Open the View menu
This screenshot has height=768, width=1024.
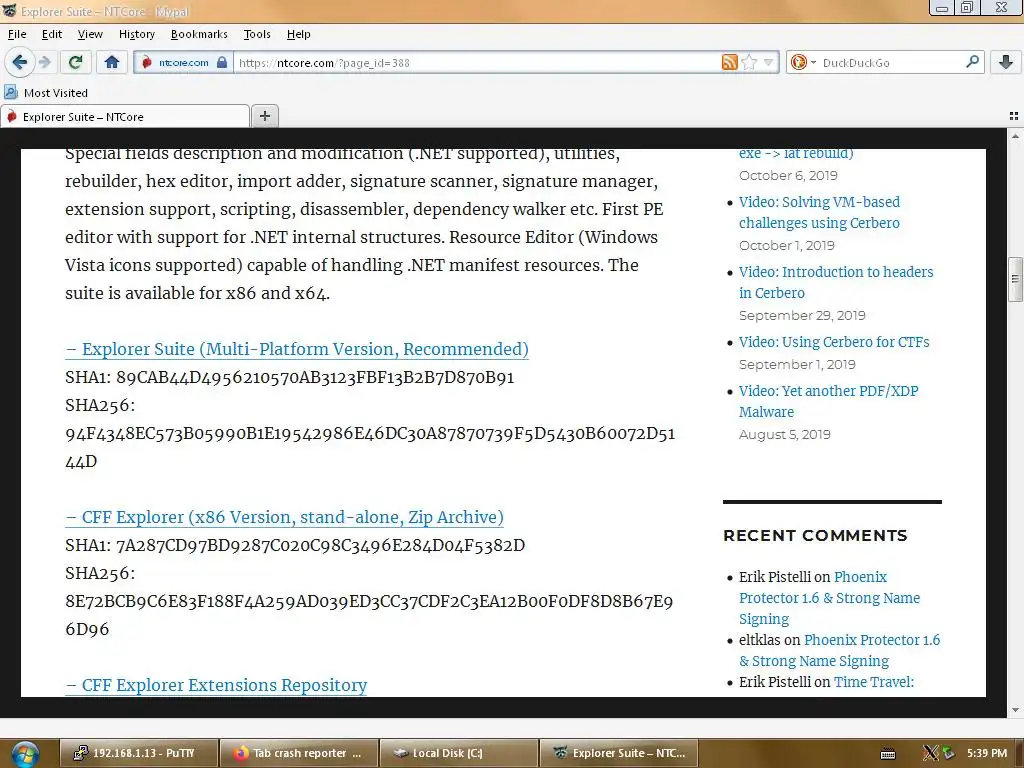(90, 34)
